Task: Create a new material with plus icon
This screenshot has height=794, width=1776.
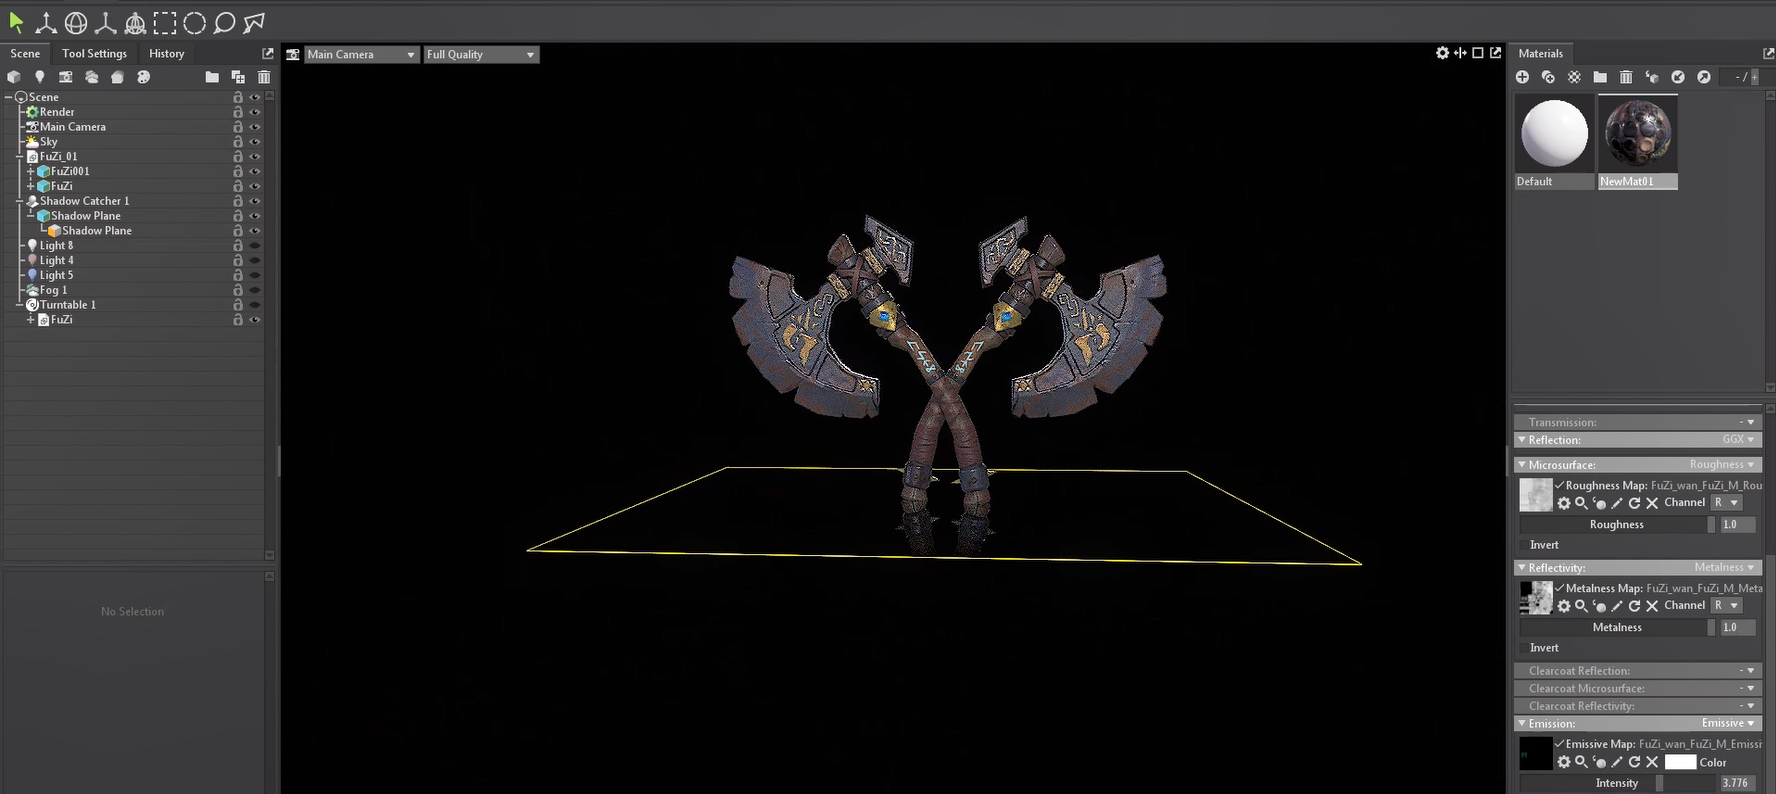Action: (x=1522, y=77)
